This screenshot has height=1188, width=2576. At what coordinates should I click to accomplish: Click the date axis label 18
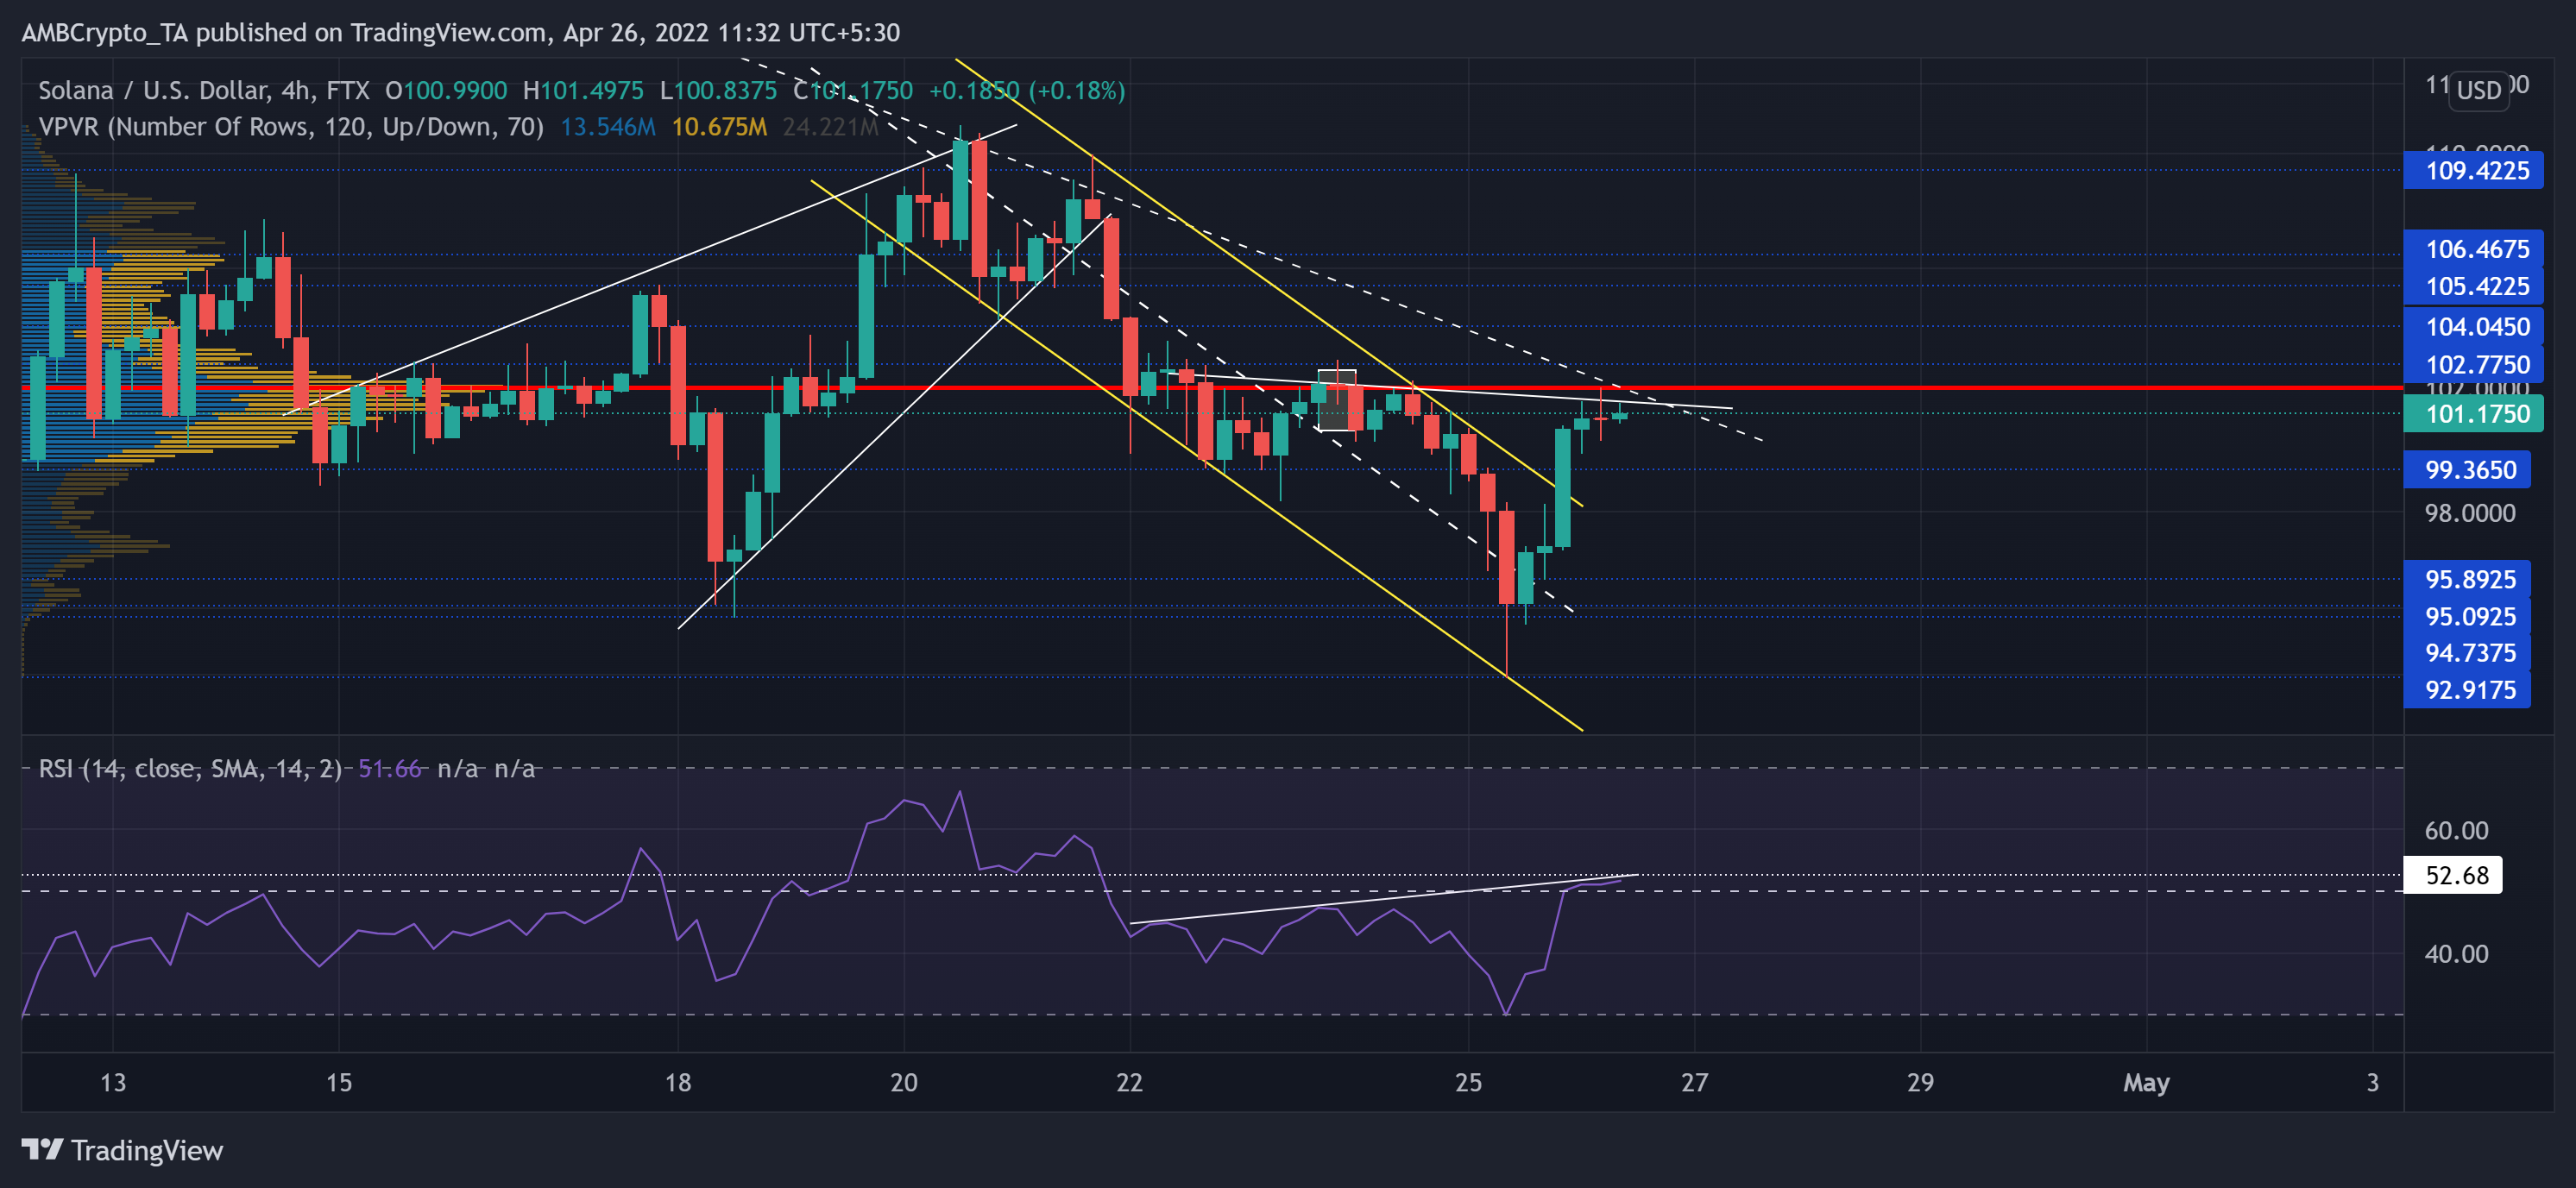tap(678, 1082)
